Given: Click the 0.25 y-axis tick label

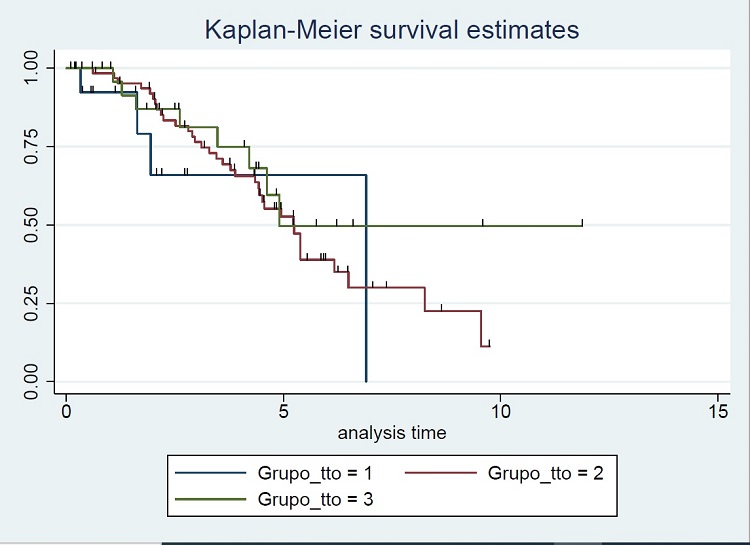Looking at the screenshot, I should point(33,302).
